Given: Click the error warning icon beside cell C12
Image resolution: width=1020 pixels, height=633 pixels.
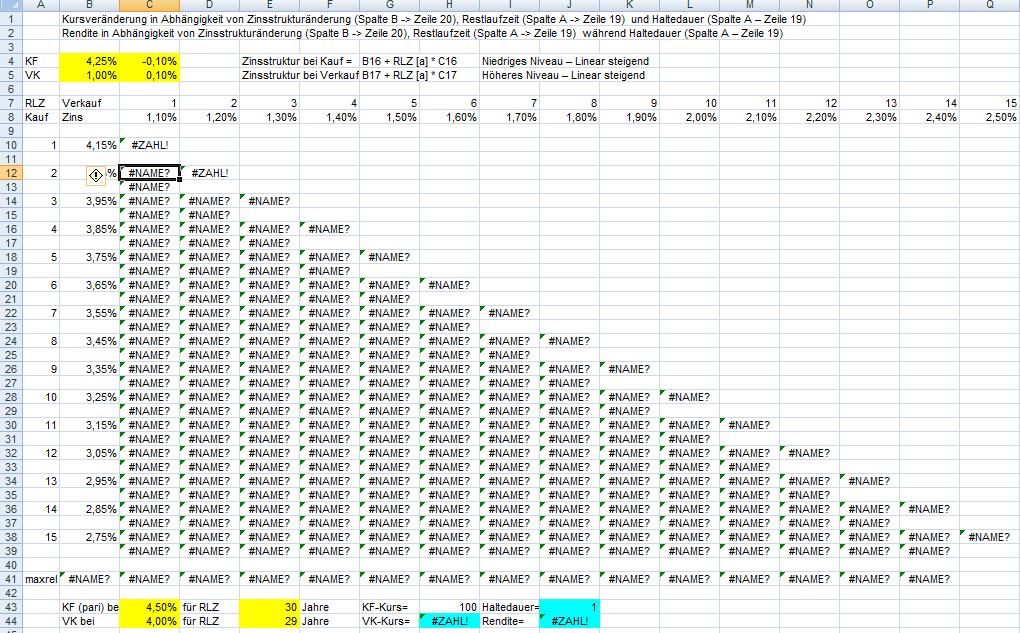Looking at the screenshot, I should point(97,173).
